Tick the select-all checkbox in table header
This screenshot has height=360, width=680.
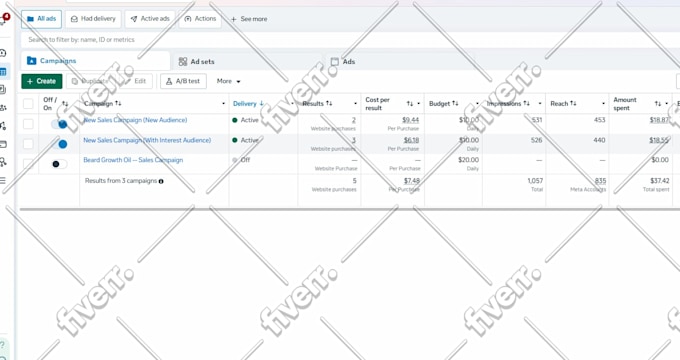(28, 104)
